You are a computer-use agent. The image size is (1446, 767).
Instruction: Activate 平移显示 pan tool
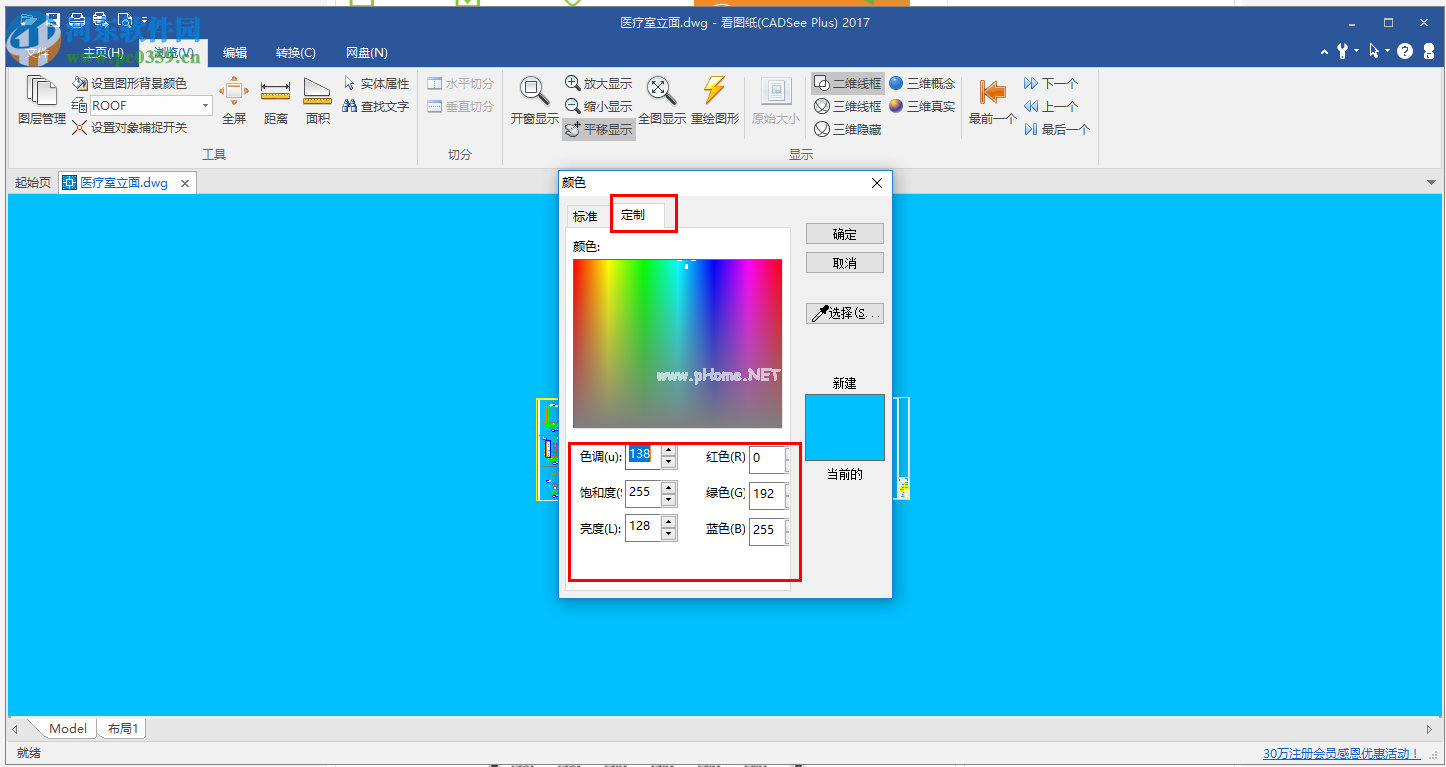(598, 129)
